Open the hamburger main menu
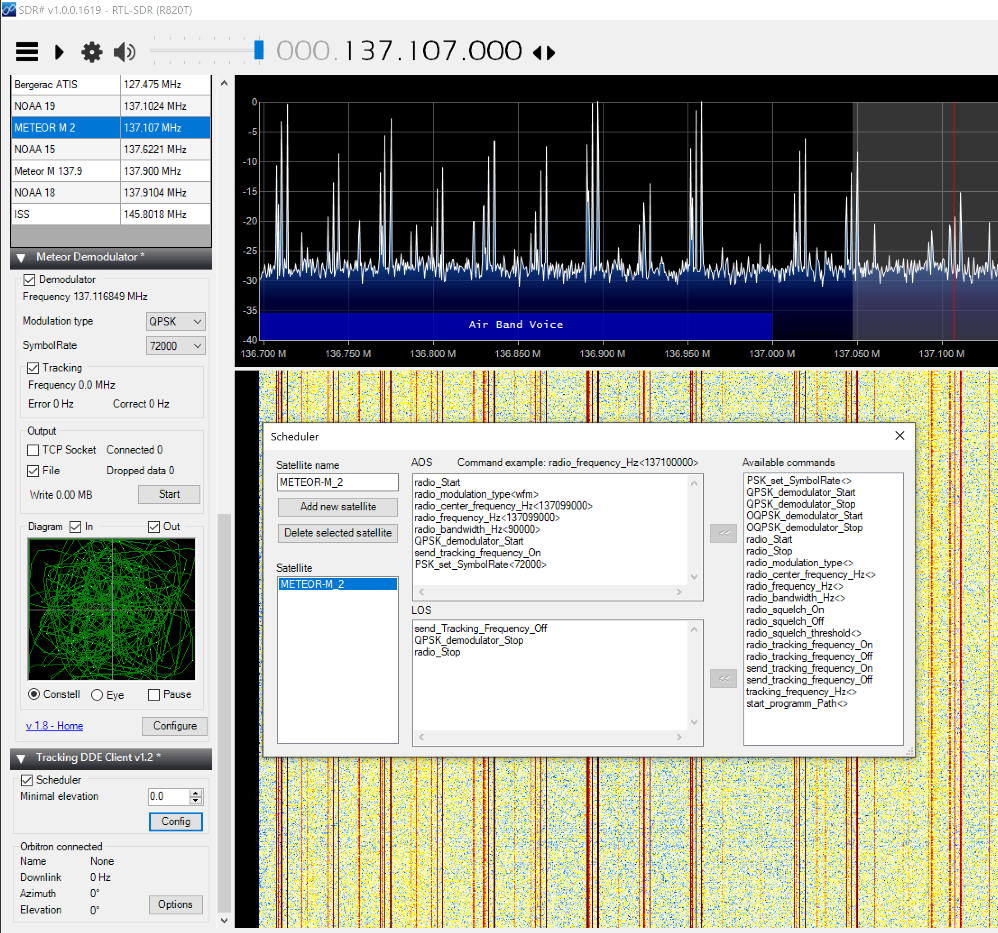Screen dimensions: 998x933 tap(27, 52)
